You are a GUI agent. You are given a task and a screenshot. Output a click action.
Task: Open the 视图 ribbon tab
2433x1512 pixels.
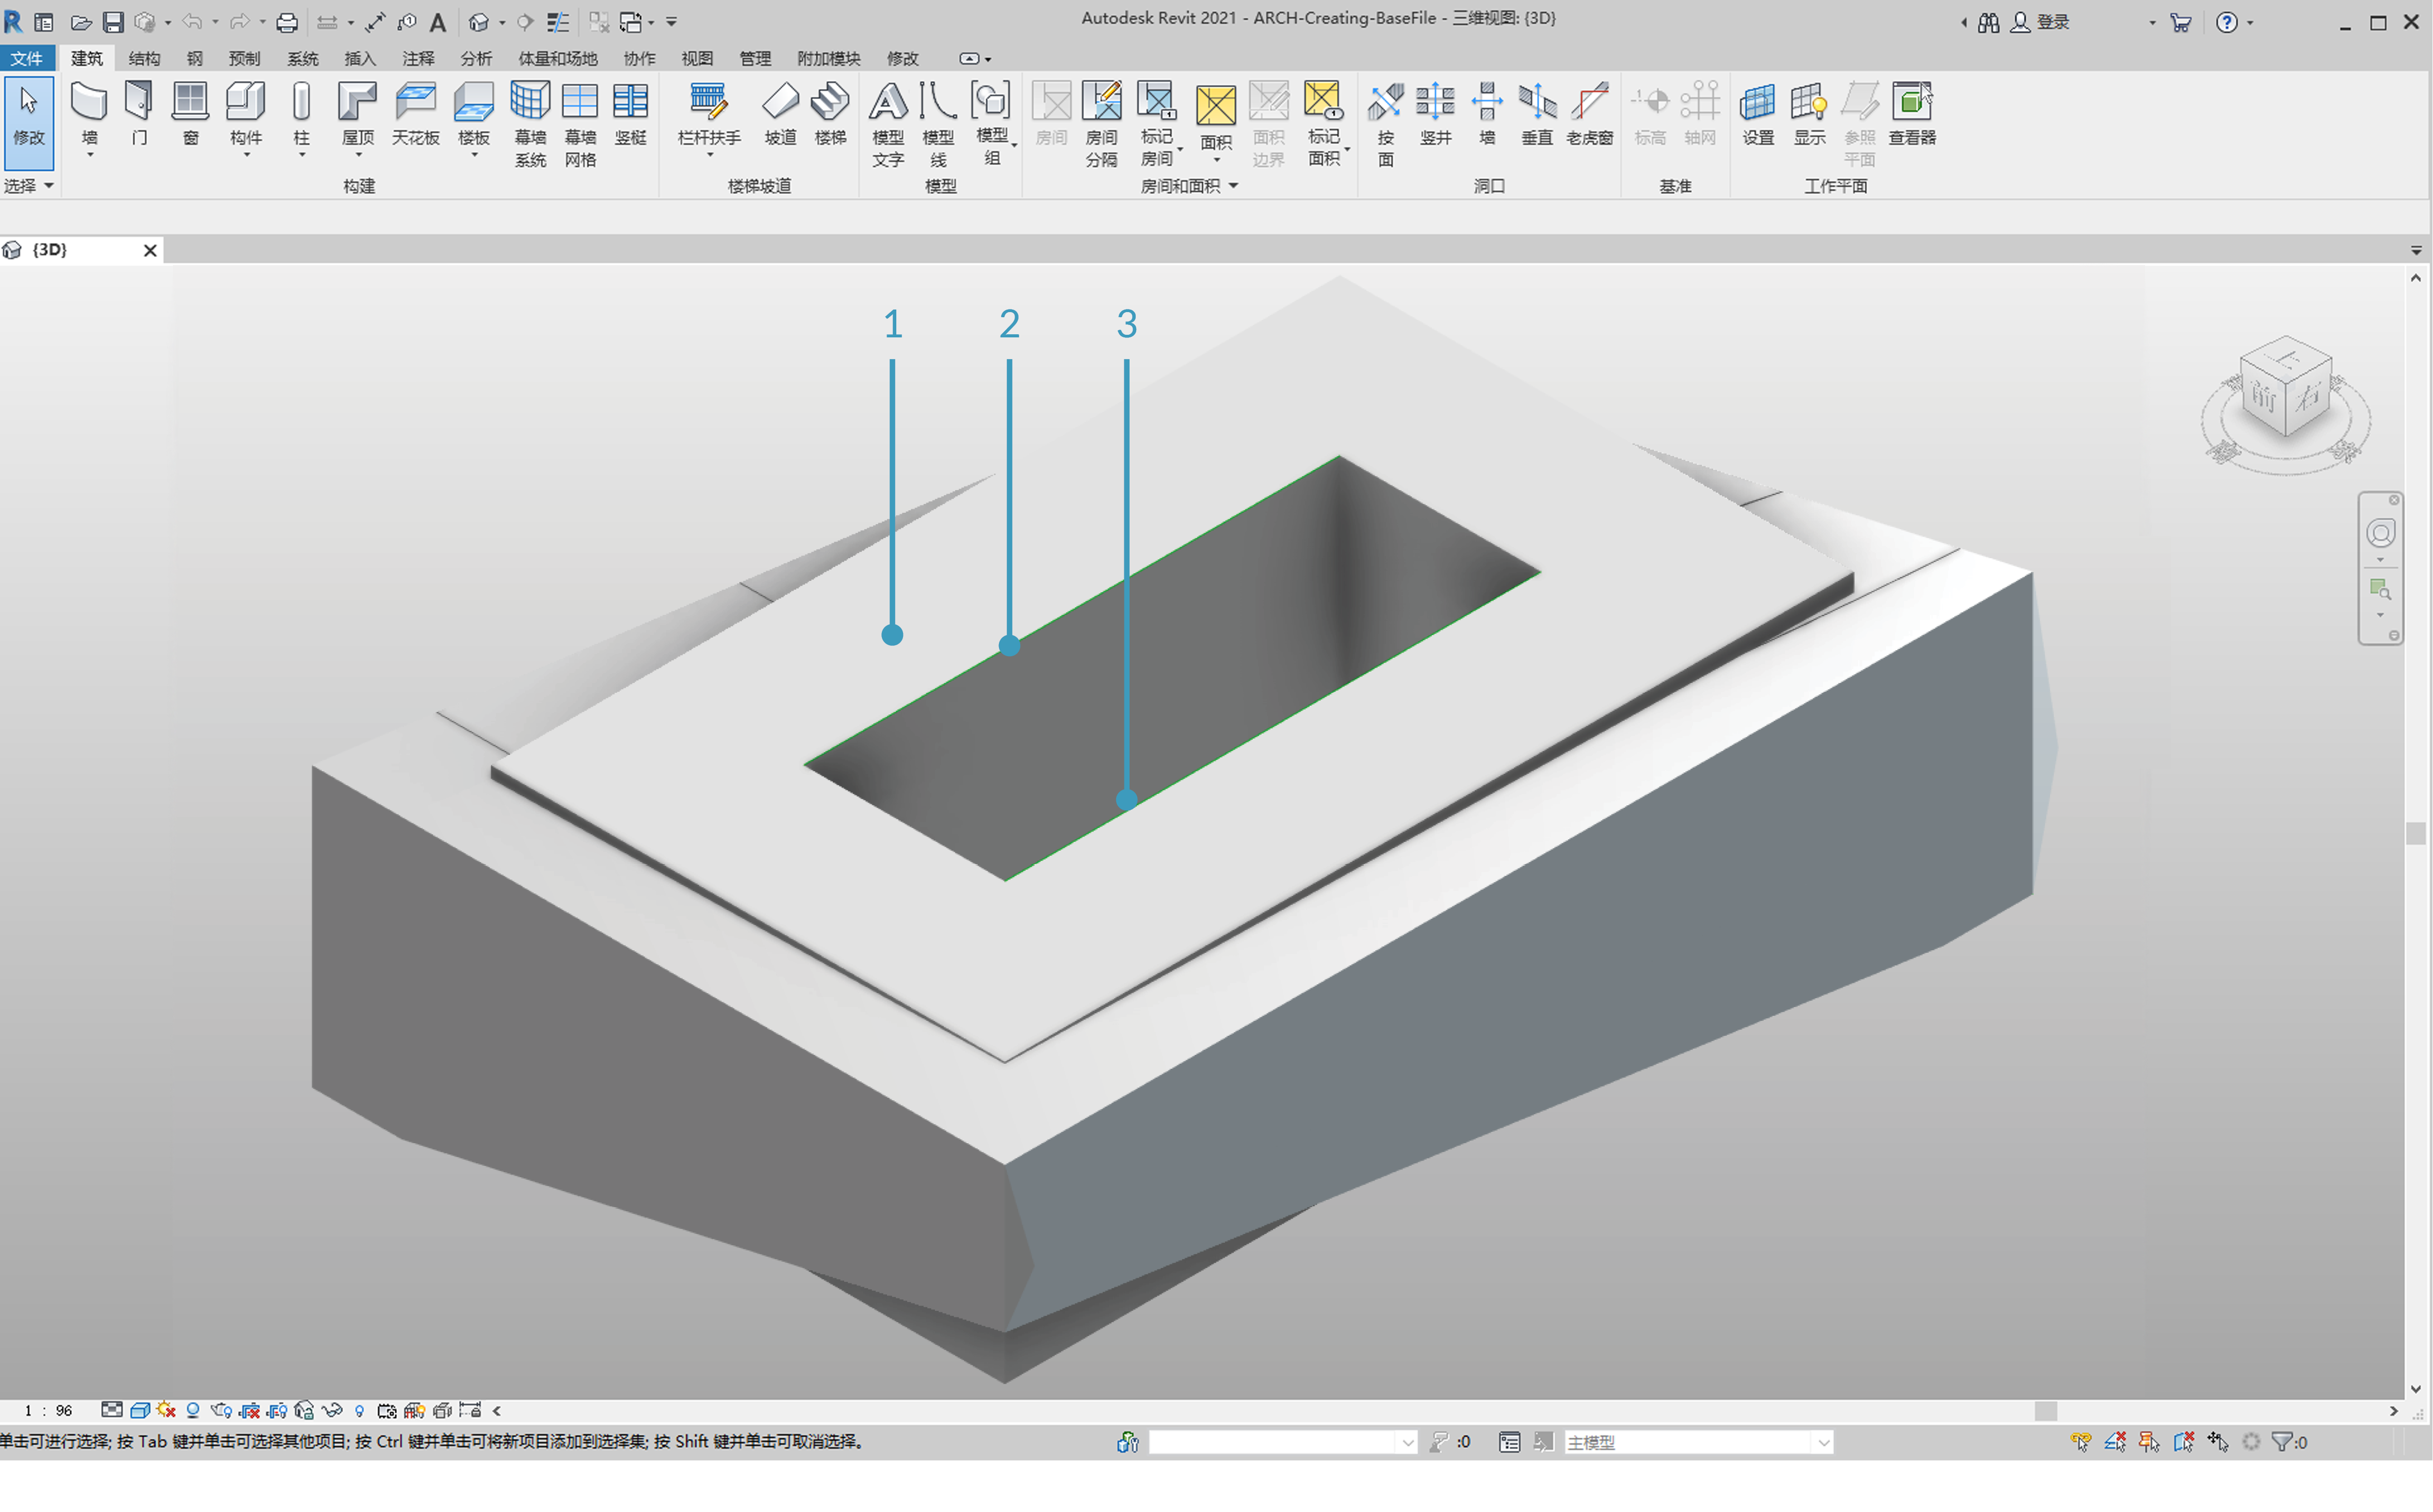(696, 58)
